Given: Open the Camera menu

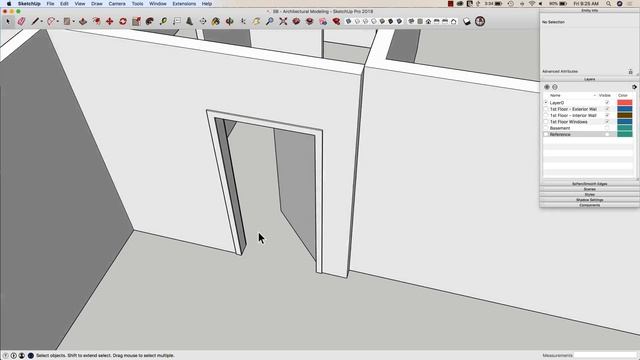Looking at the screenshot, I should 117,4.
